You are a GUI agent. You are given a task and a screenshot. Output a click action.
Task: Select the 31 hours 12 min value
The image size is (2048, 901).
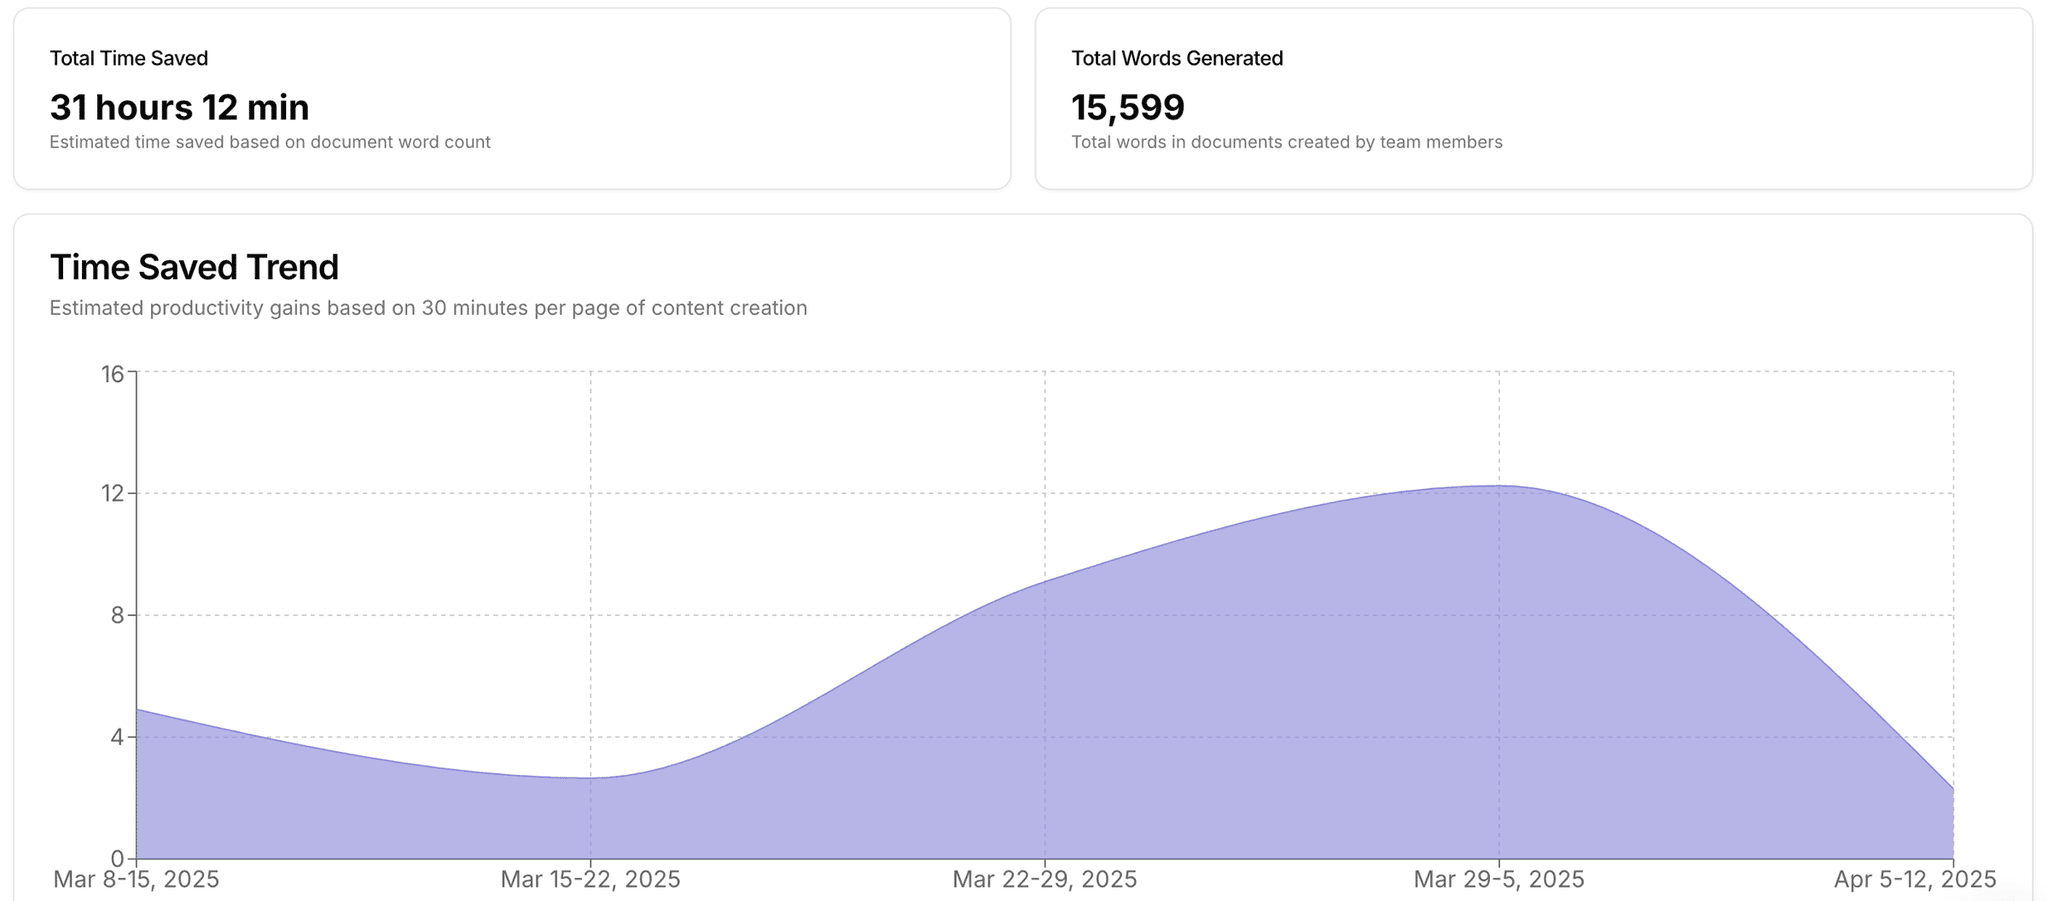pyautogui.click(x=179, y=107)
